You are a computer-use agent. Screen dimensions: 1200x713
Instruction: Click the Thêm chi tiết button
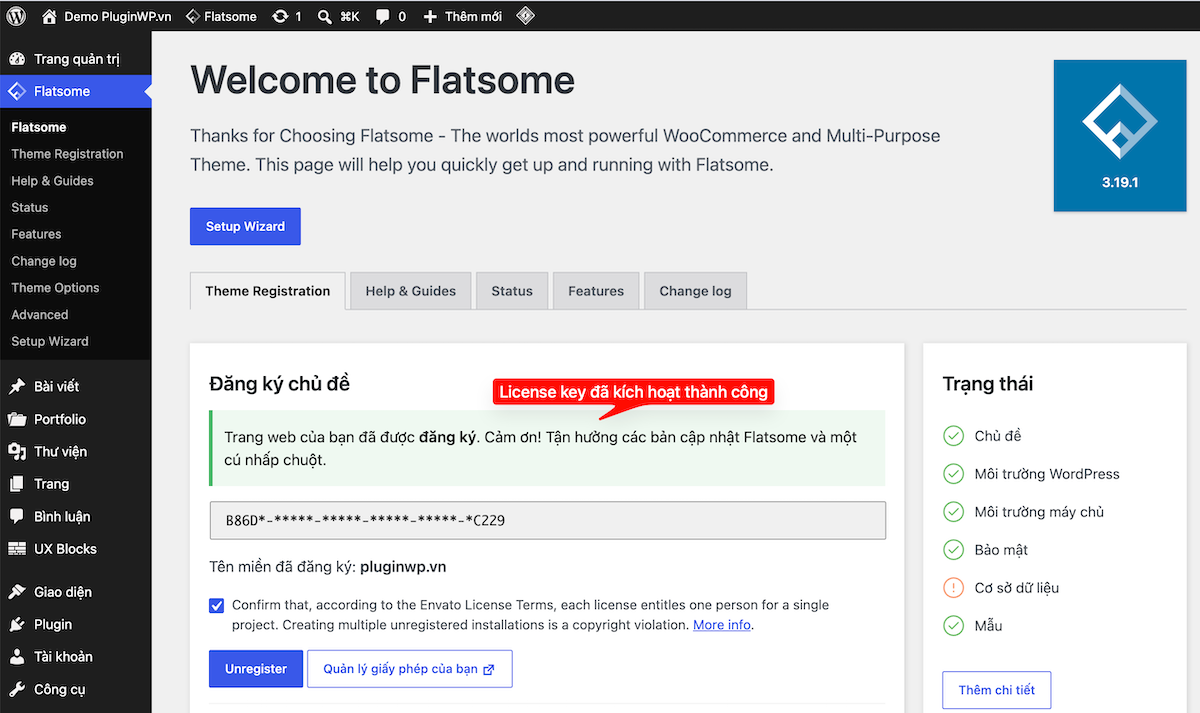(x=997, y=690)
